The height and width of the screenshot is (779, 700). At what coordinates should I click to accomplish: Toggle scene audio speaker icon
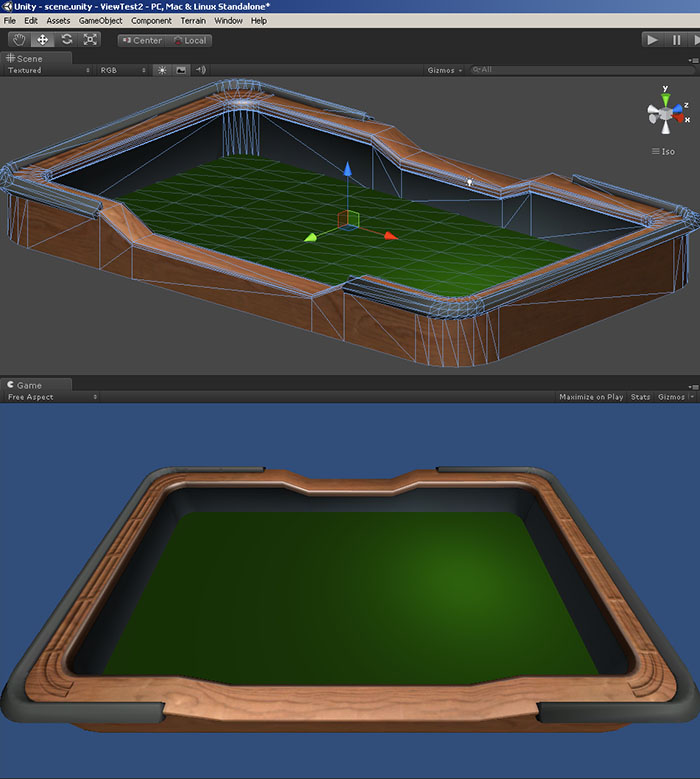pyautogui.click(x=200, y=70)
